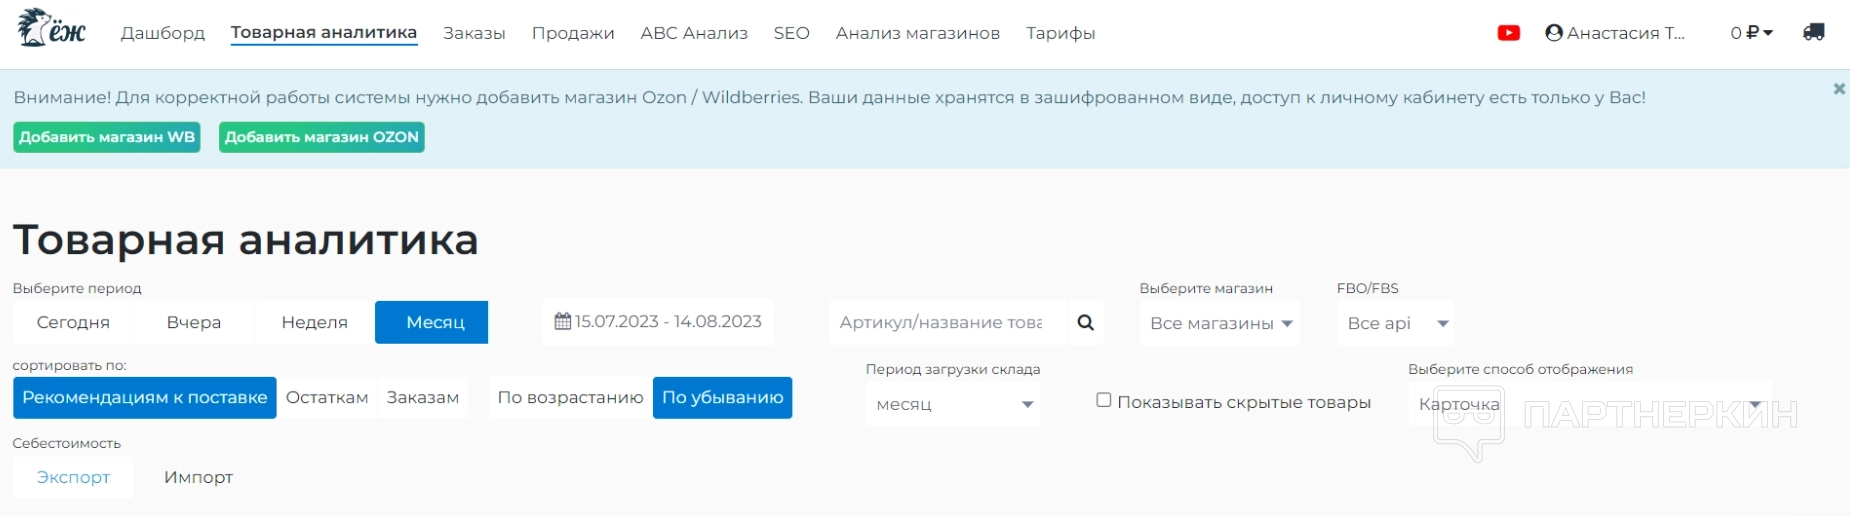Open the calendar date range picker

(x=658, y=322)
